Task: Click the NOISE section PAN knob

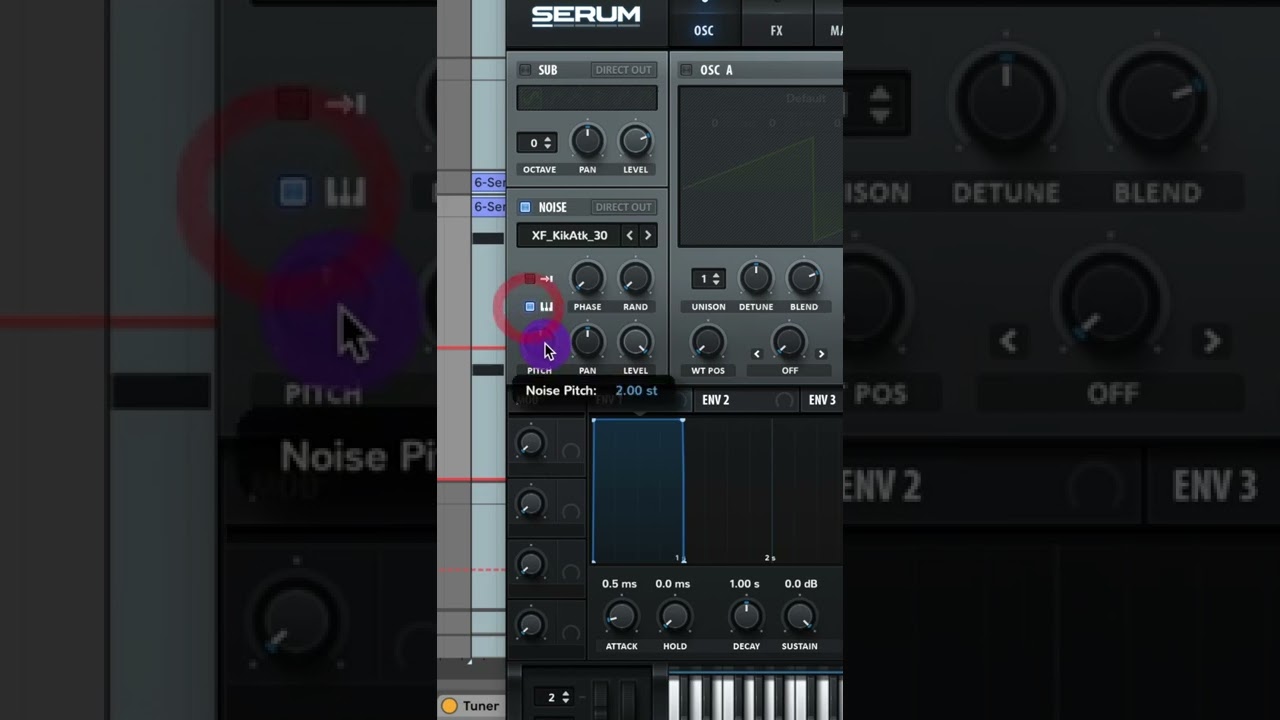Action: (x=587, y=343)
